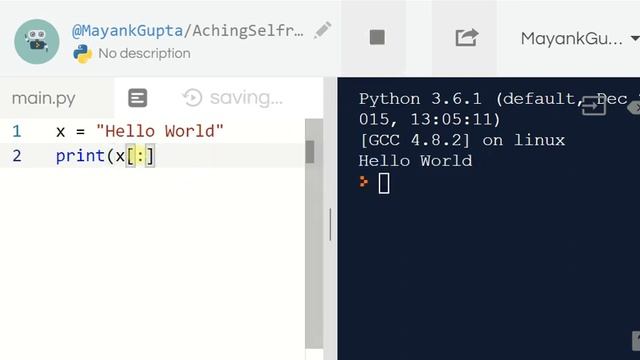Click the Hello World console output
Viewport: 640px width, 360px height.
[415, 161]
